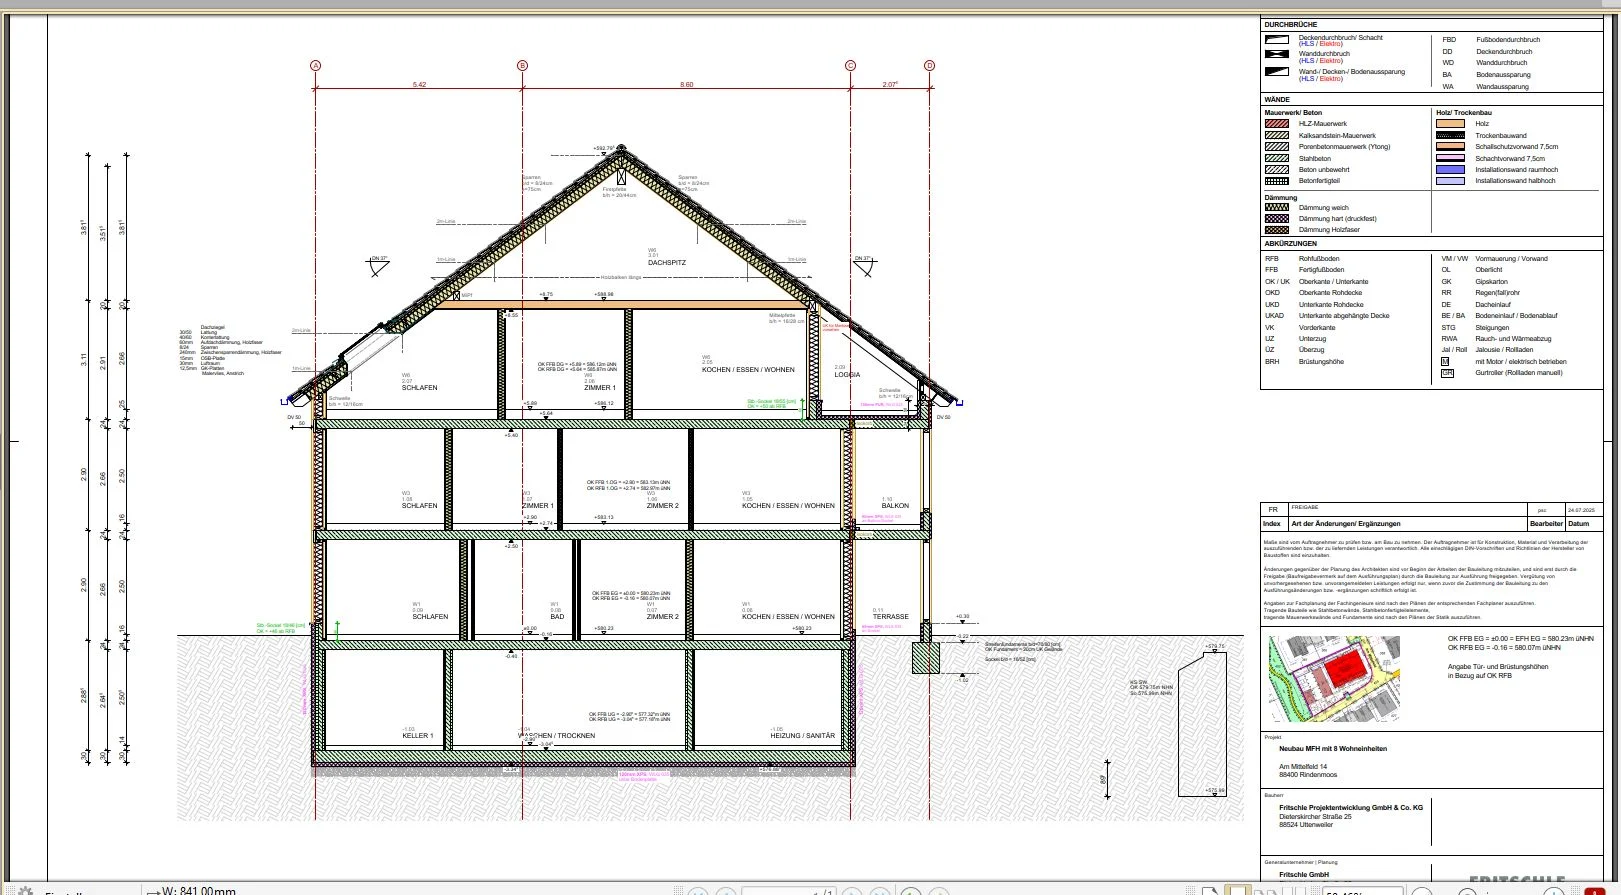Click the site plan thumbnail map

pos(1334,679)
